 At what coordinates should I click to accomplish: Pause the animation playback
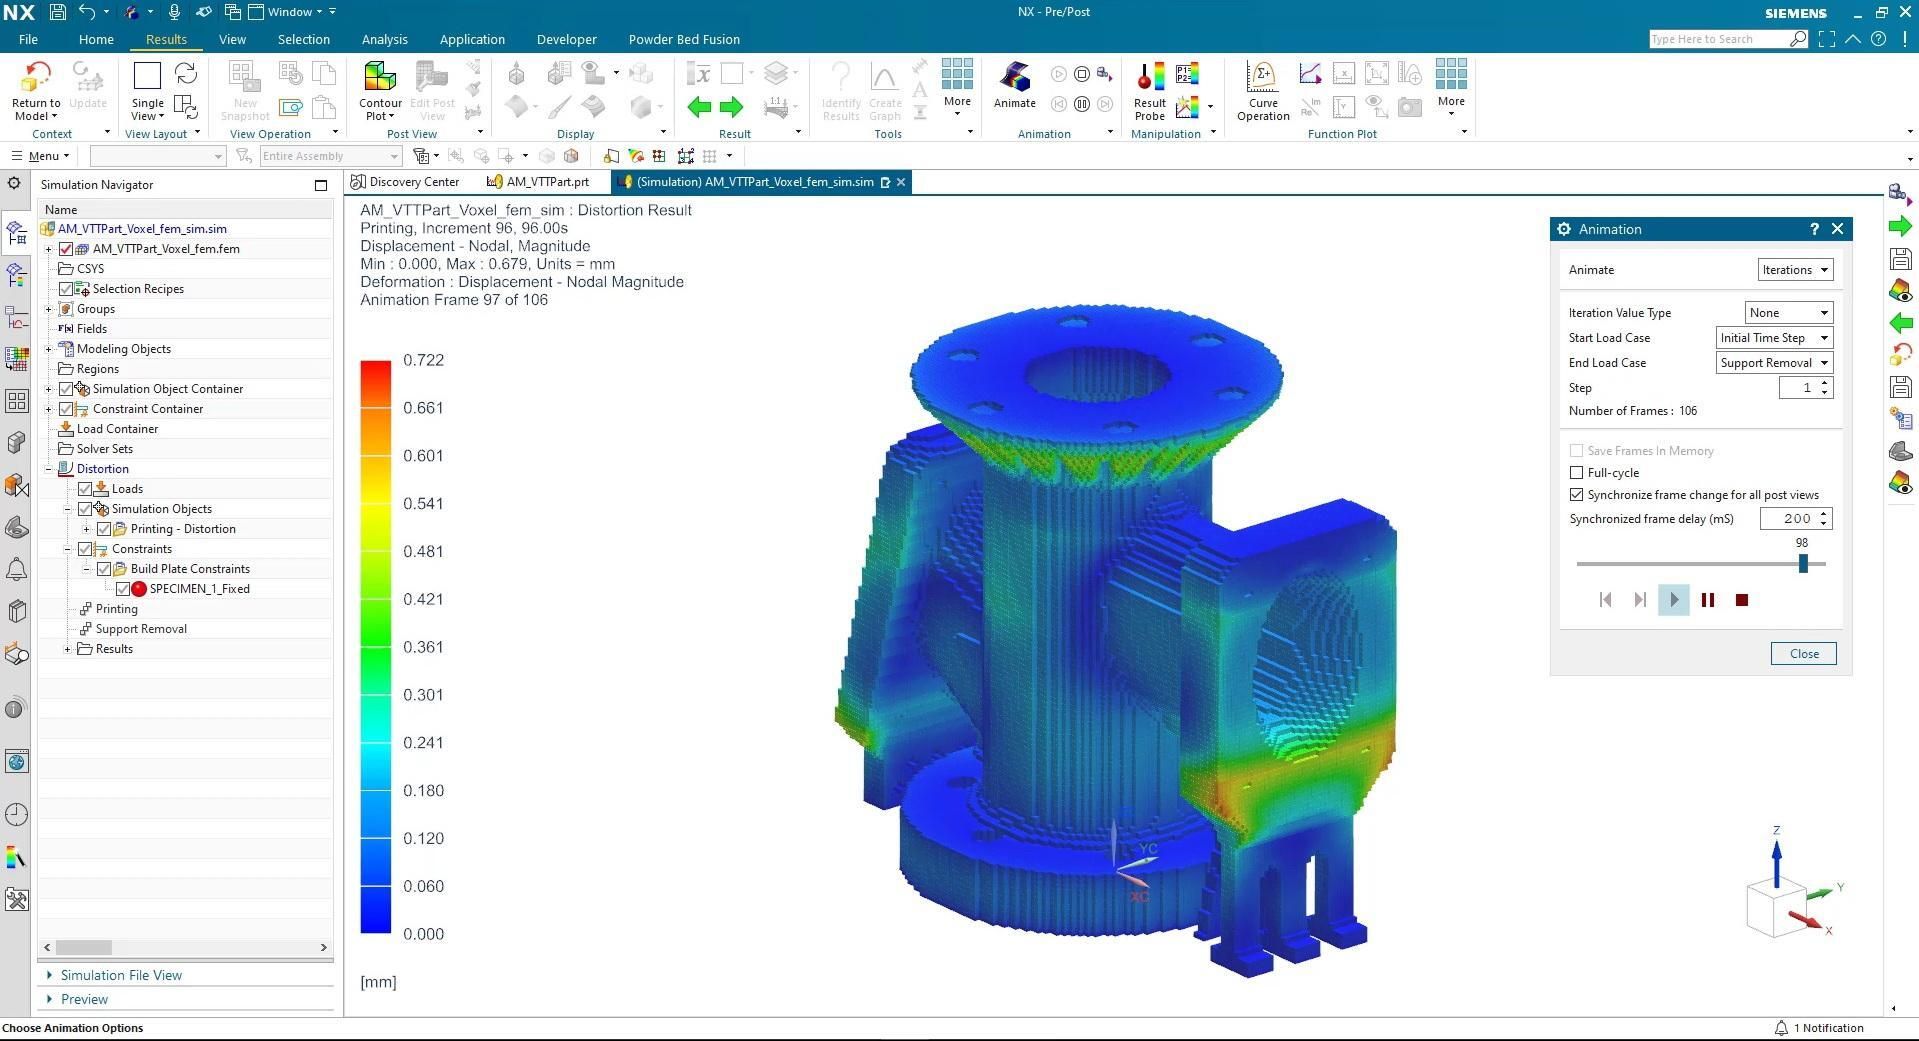point(1708,600)
